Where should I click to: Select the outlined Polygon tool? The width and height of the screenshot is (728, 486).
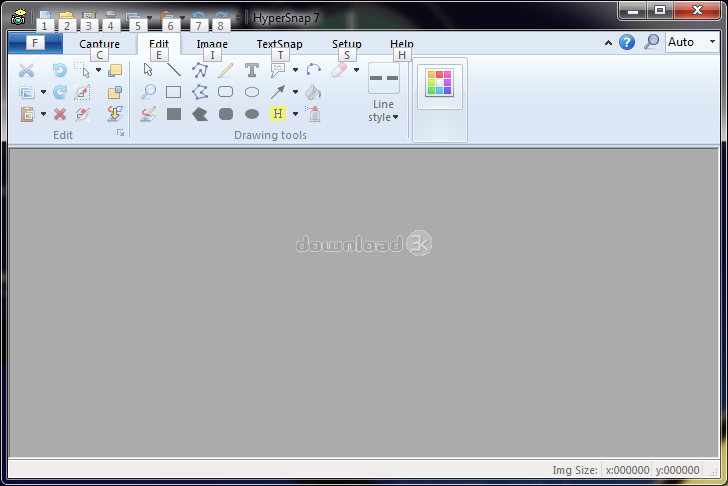200,92
